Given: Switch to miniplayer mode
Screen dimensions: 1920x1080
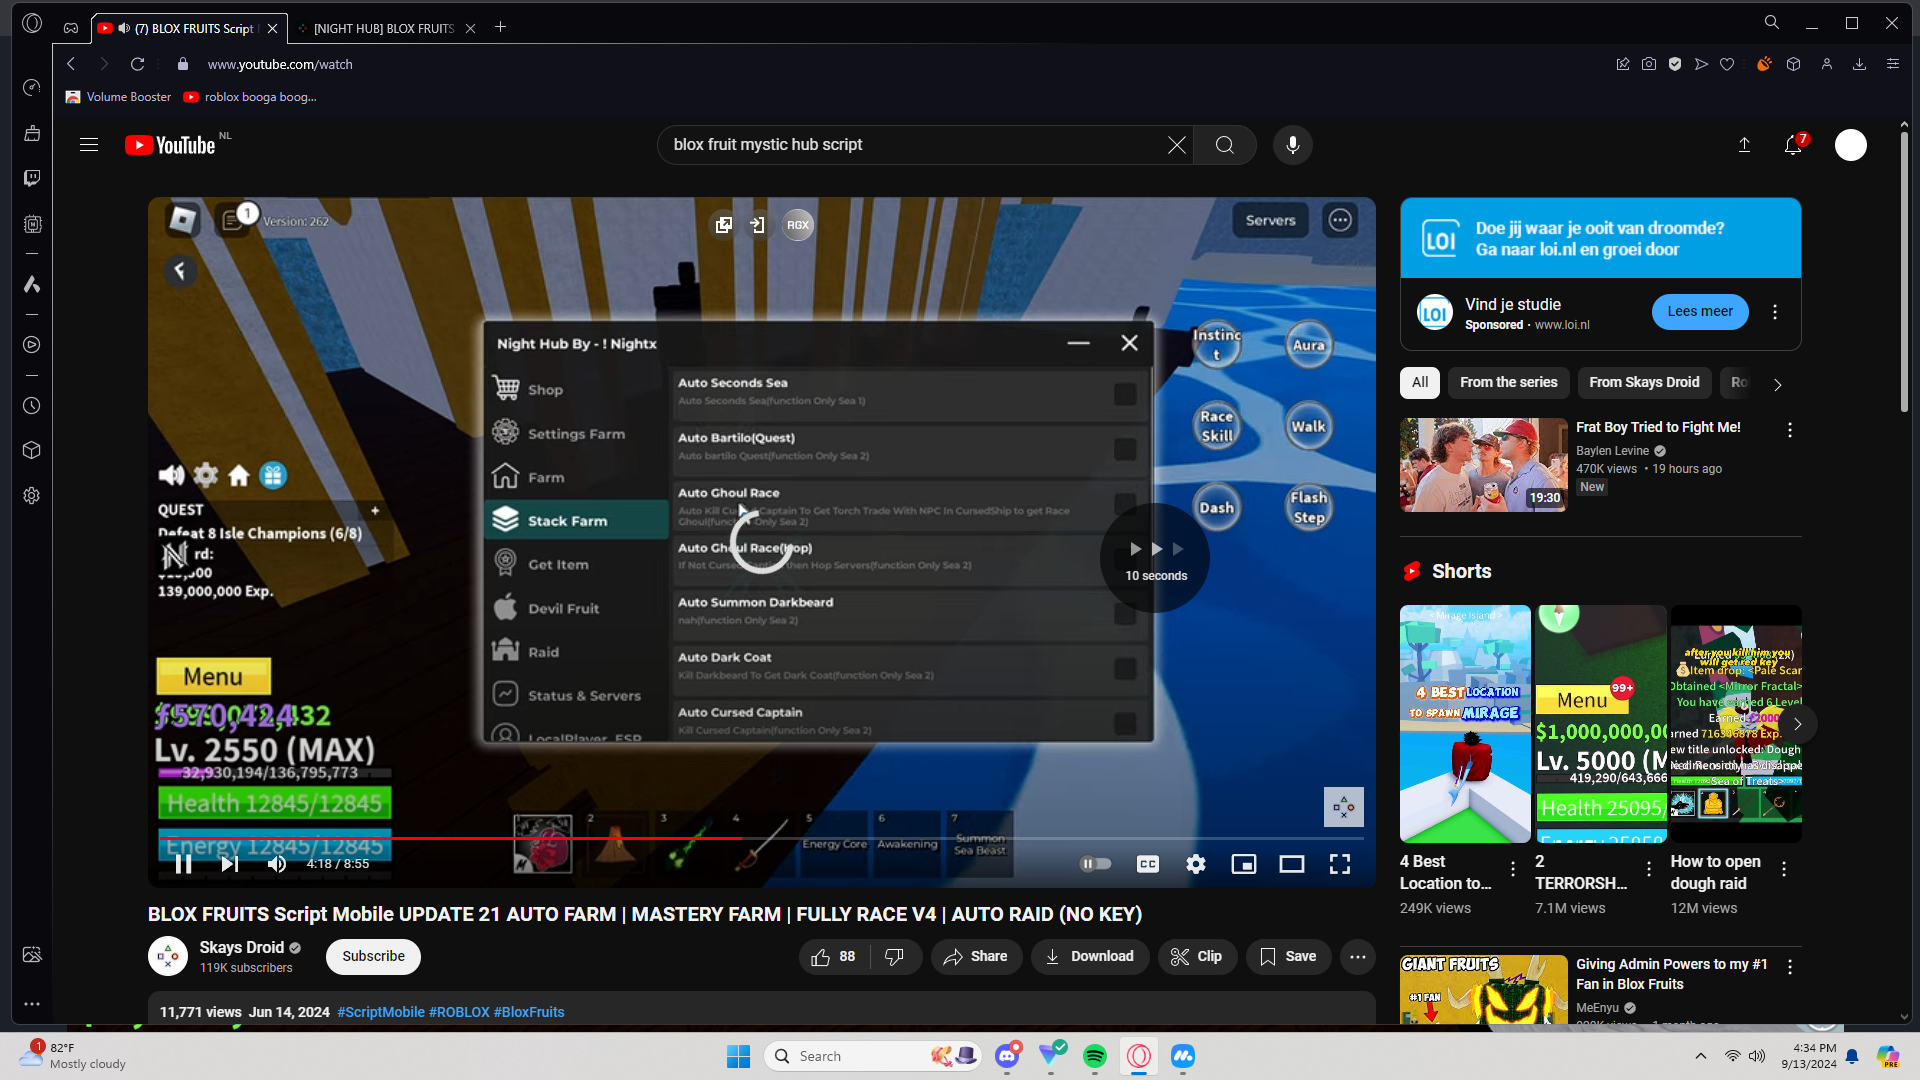Looking at the screenshot, I should tap(1244, 864).
